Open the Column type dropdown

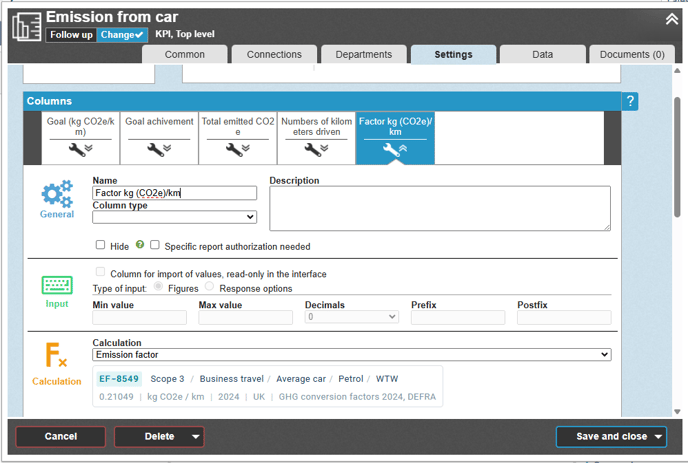(x=174, y=217)
